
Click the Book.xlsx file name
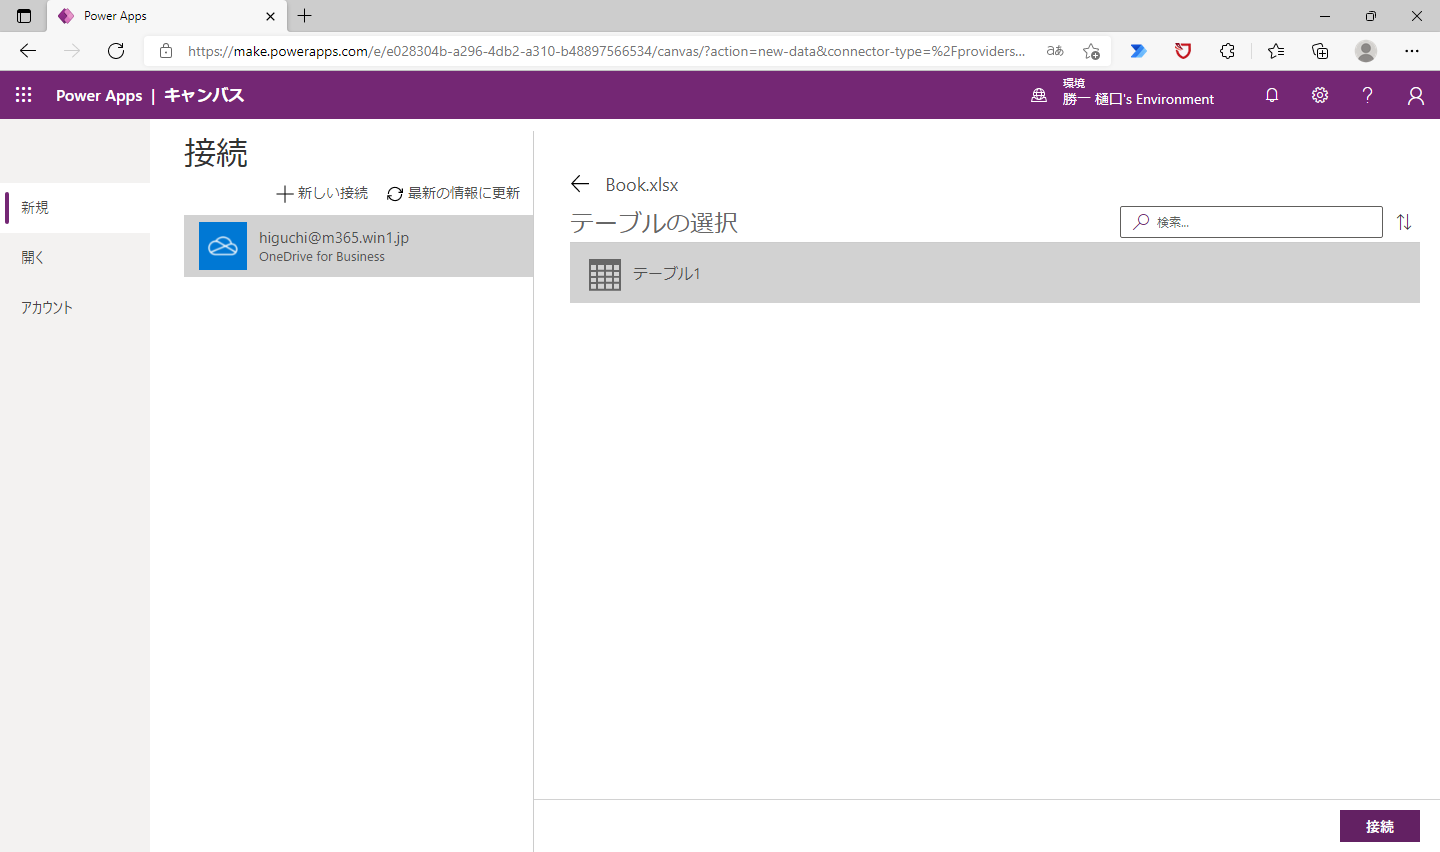click(x=642, y=185)
